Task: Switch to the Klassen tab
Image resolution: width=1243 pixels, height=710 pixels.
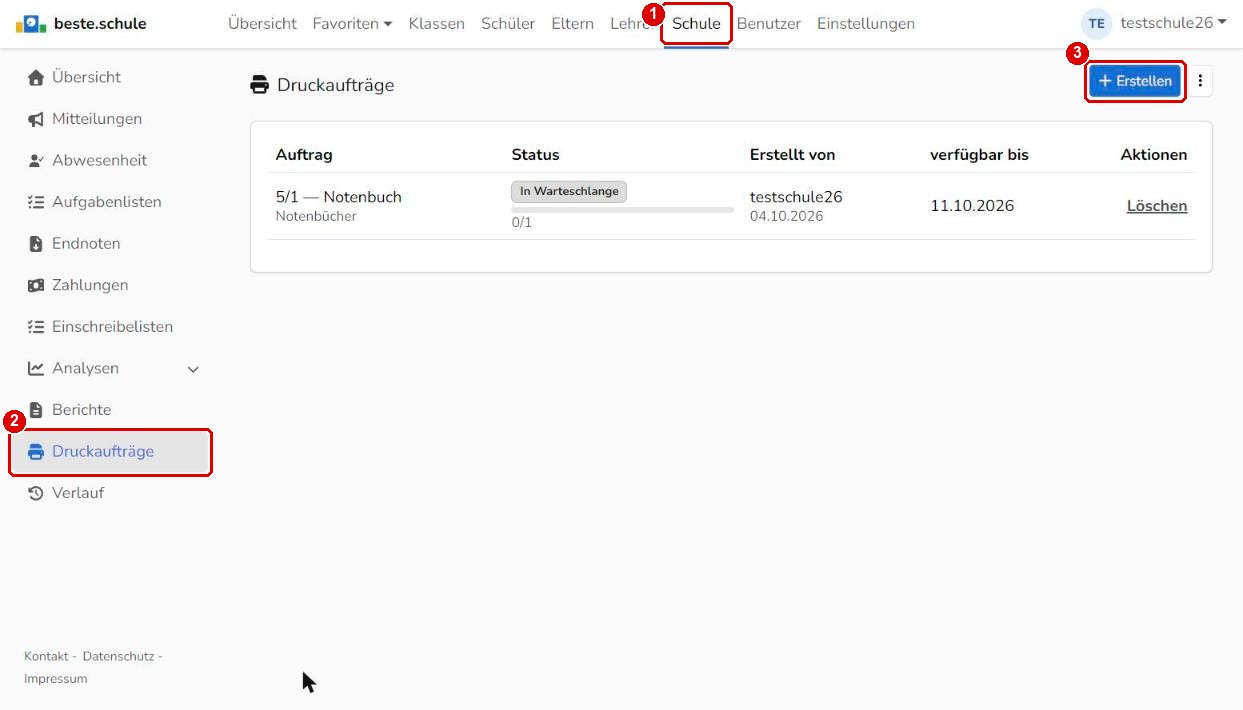Action: 436,23
